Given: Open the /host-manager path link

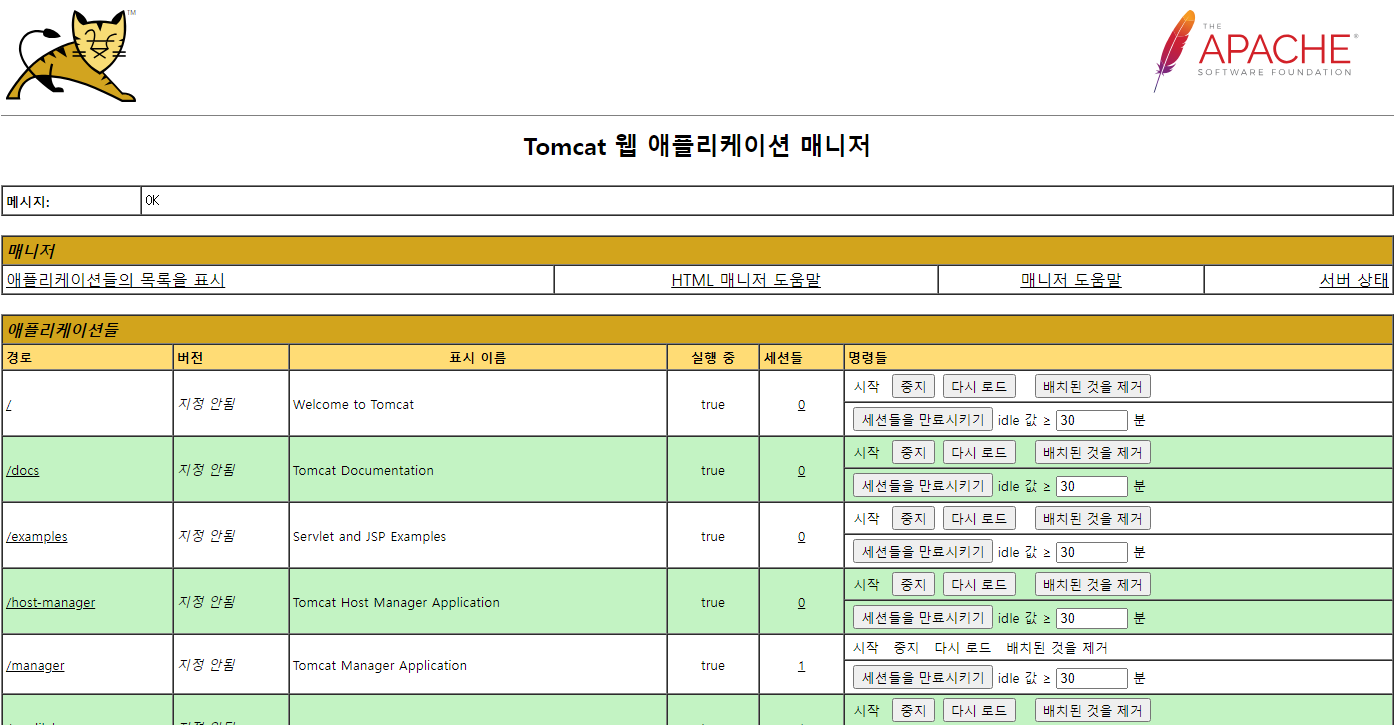Looking at the screenshot, I should [51, 603].
